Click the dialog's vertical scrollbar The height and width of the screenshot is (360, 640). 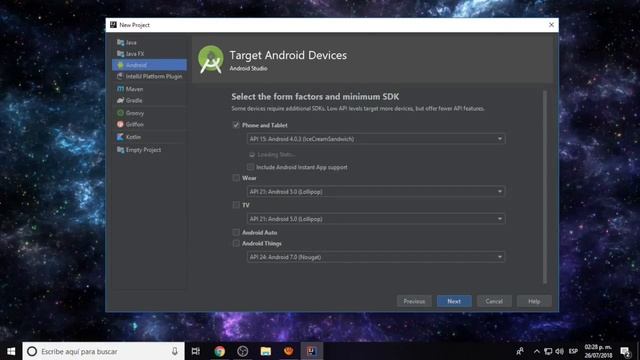(545, 187)
